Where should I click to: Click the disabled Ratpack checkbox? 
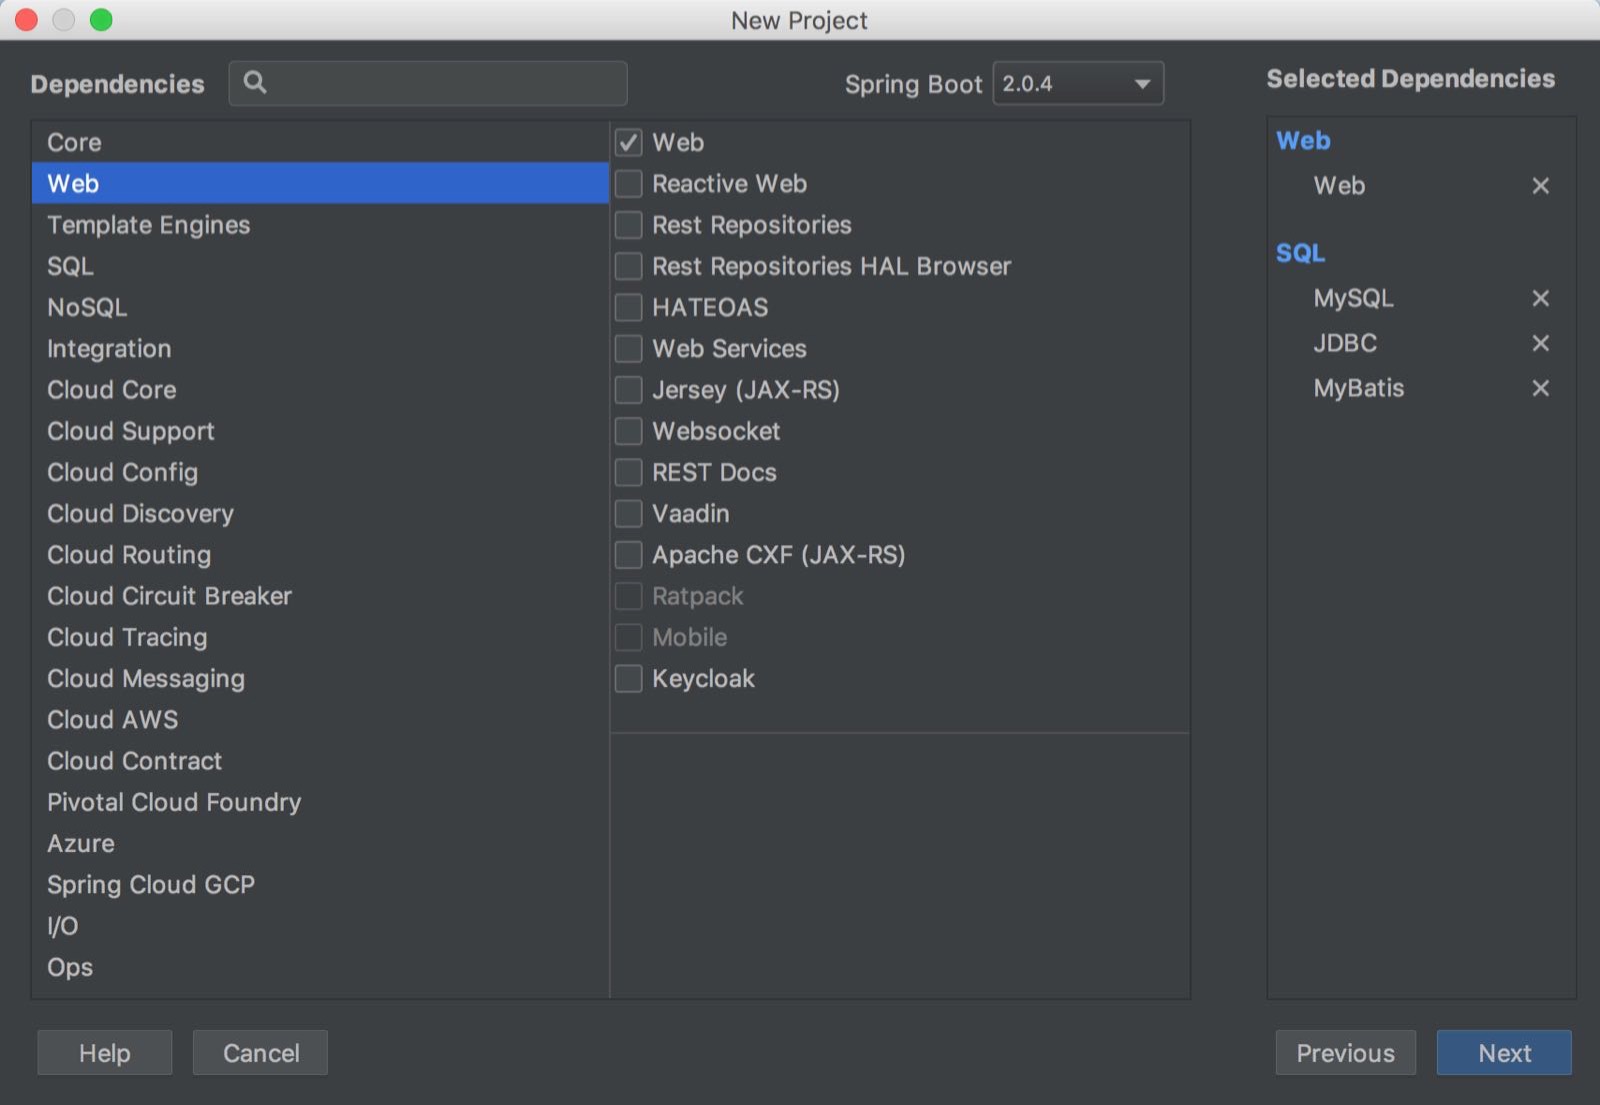click(628, 596)
